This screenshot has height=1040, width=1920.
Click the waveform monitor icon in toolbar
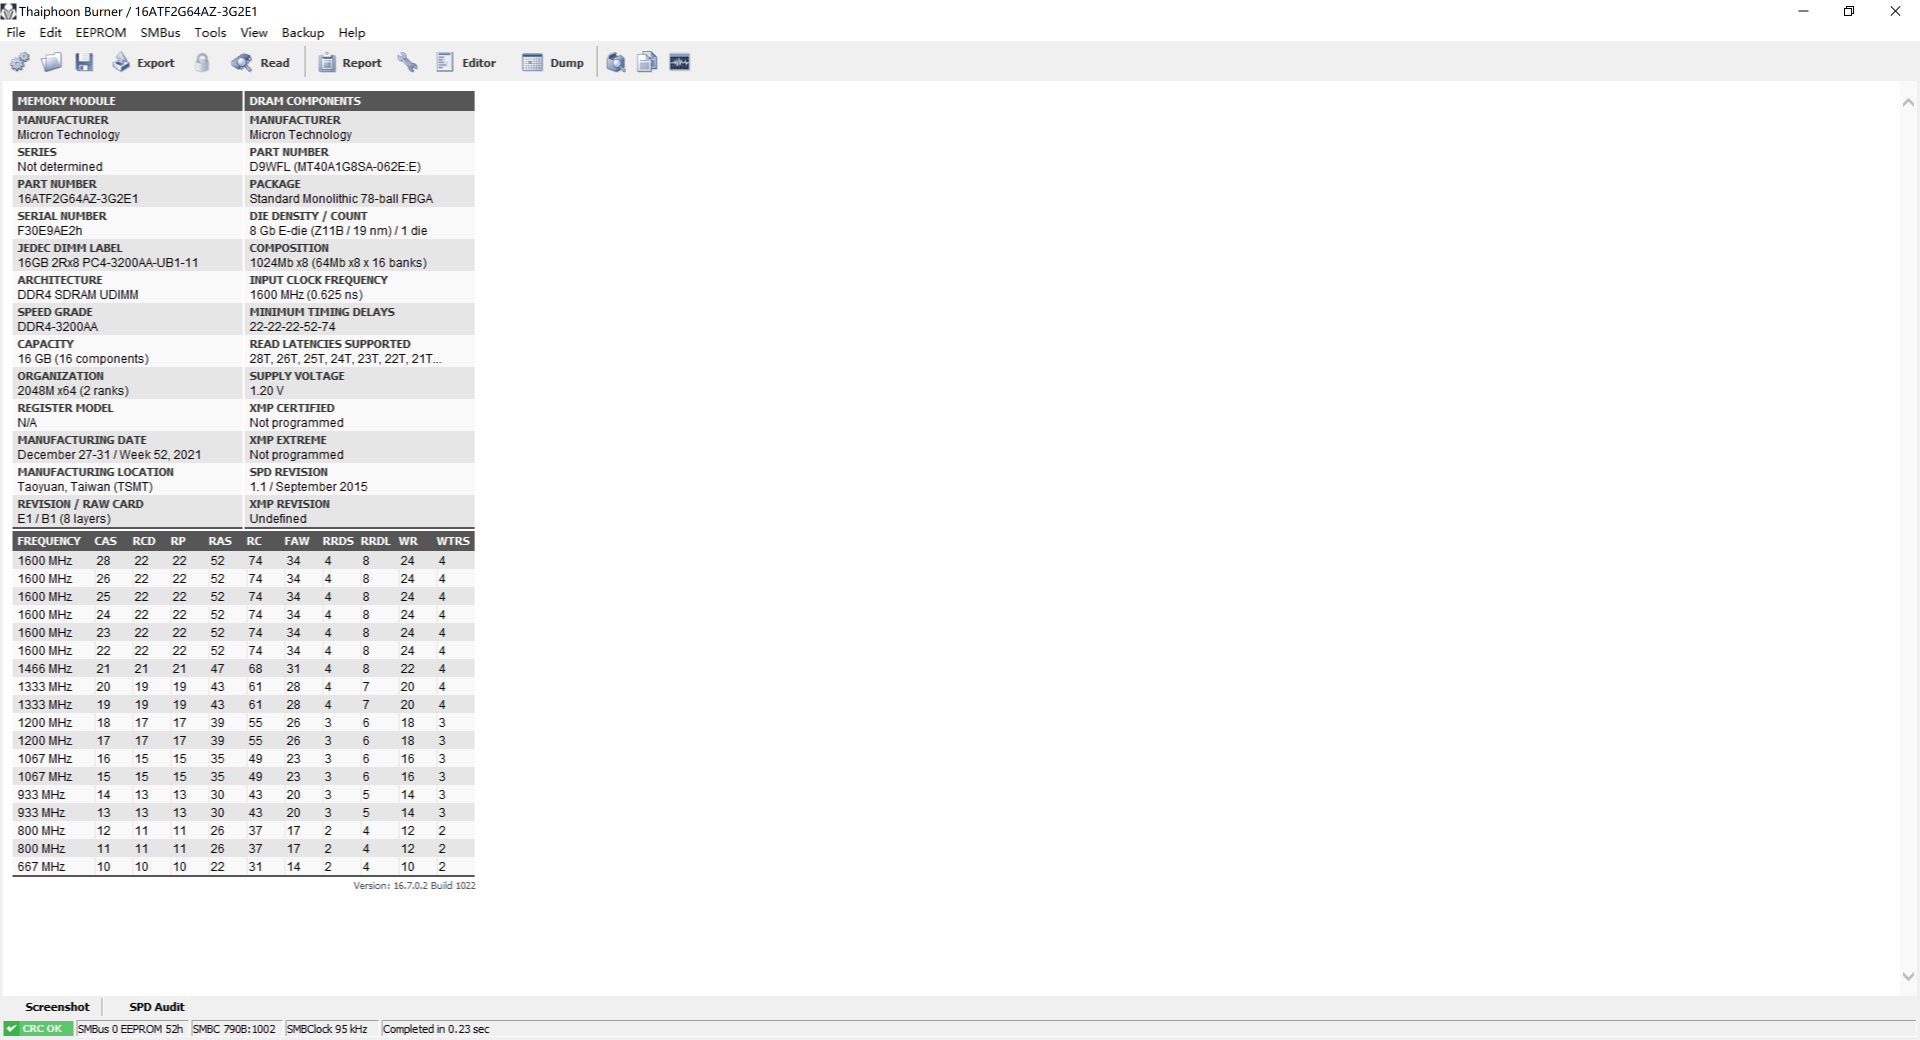pyautogui.click(x=680, y=62)
